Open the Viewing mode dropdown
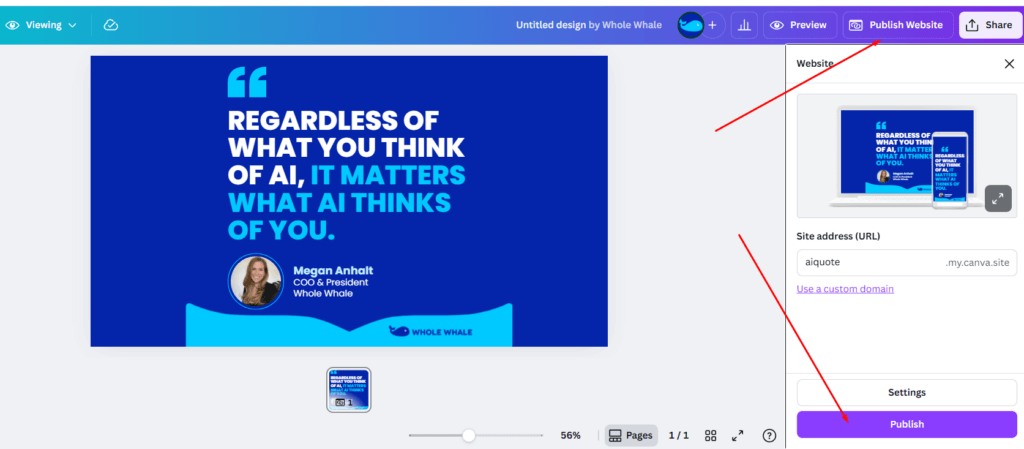 click(42, 25)
